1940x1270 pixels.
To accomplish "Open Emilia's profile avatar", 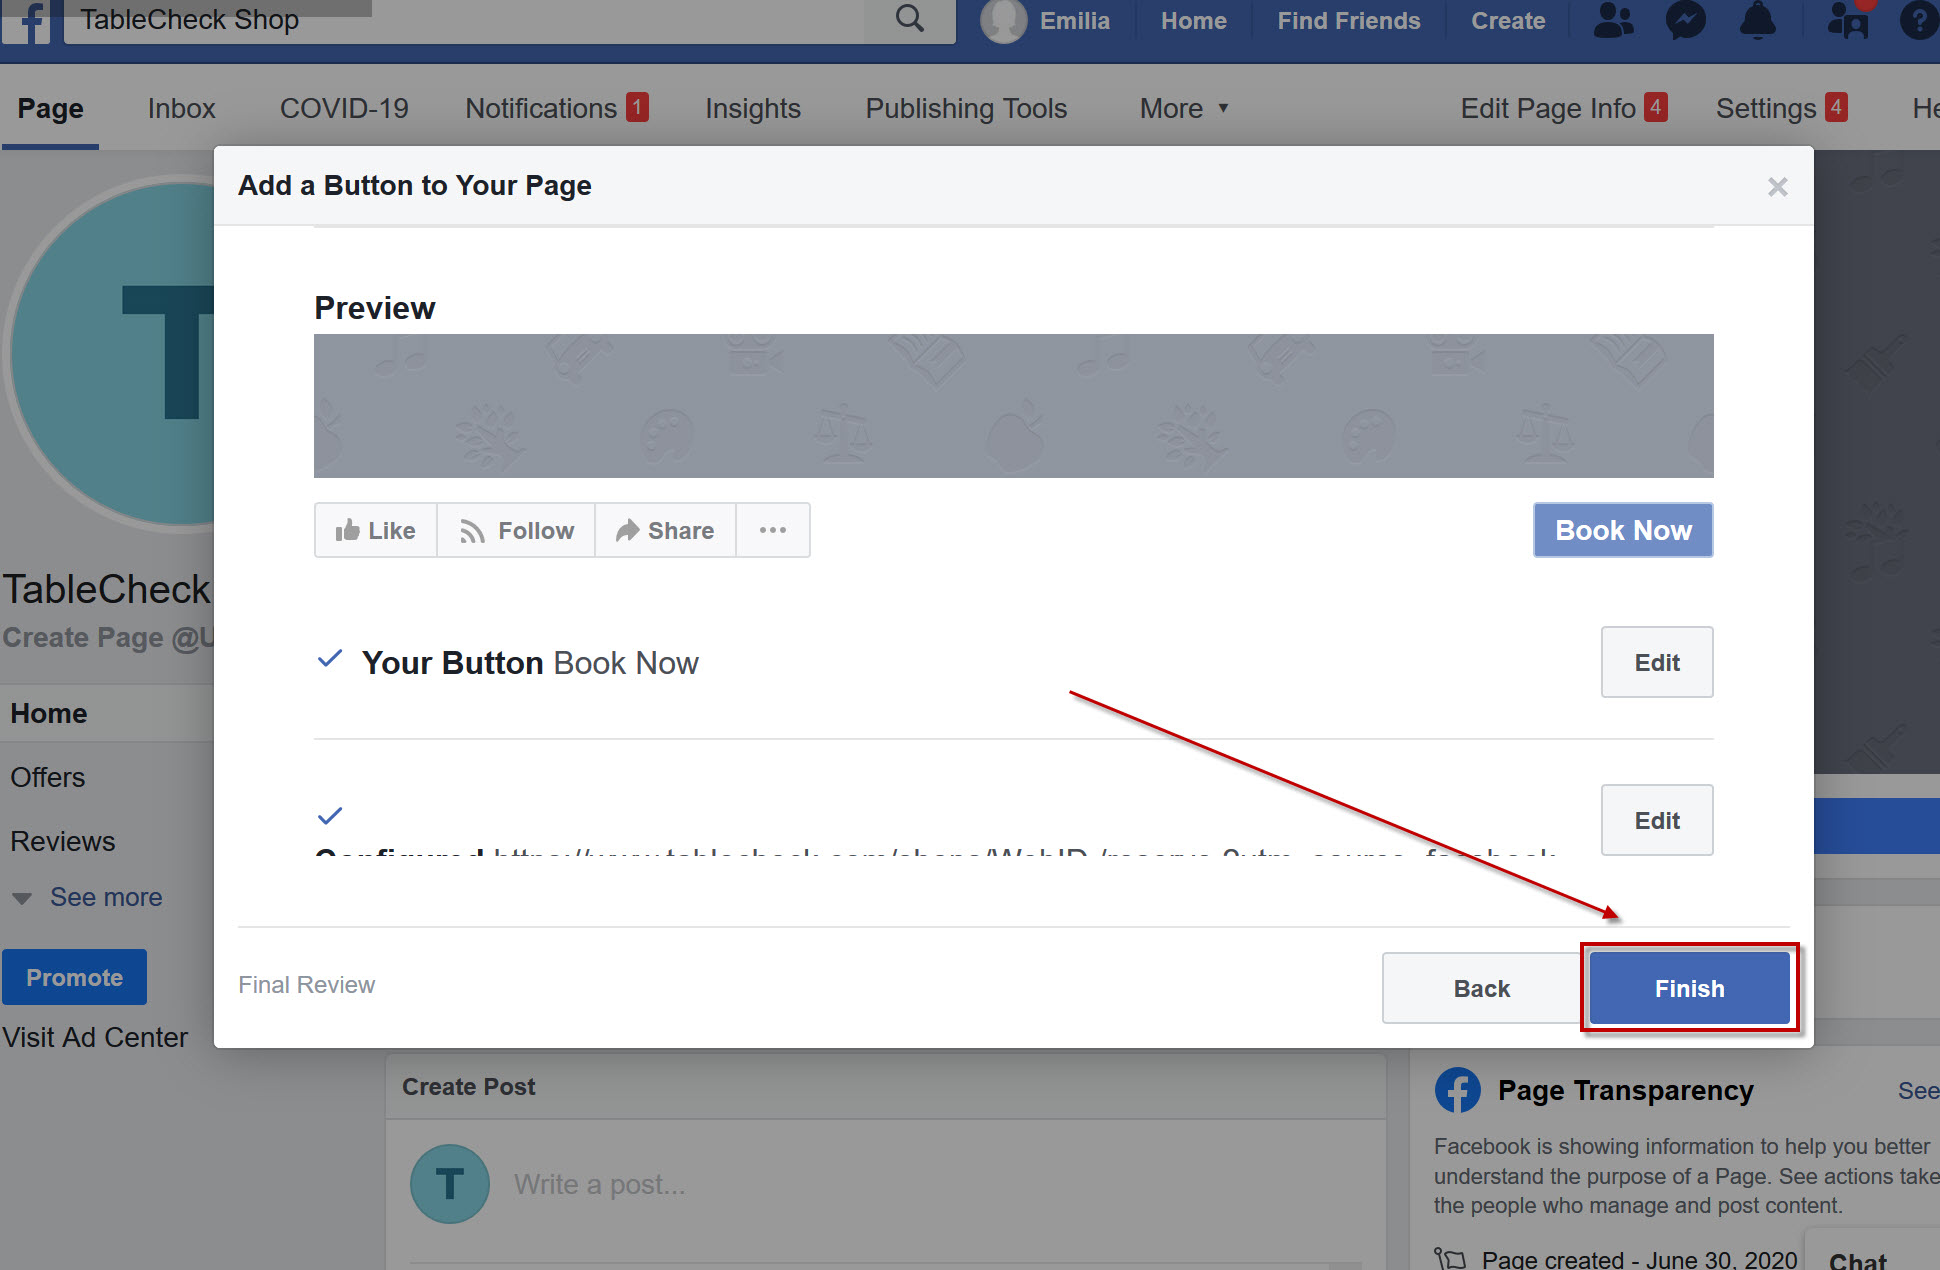I will 1003,21.
